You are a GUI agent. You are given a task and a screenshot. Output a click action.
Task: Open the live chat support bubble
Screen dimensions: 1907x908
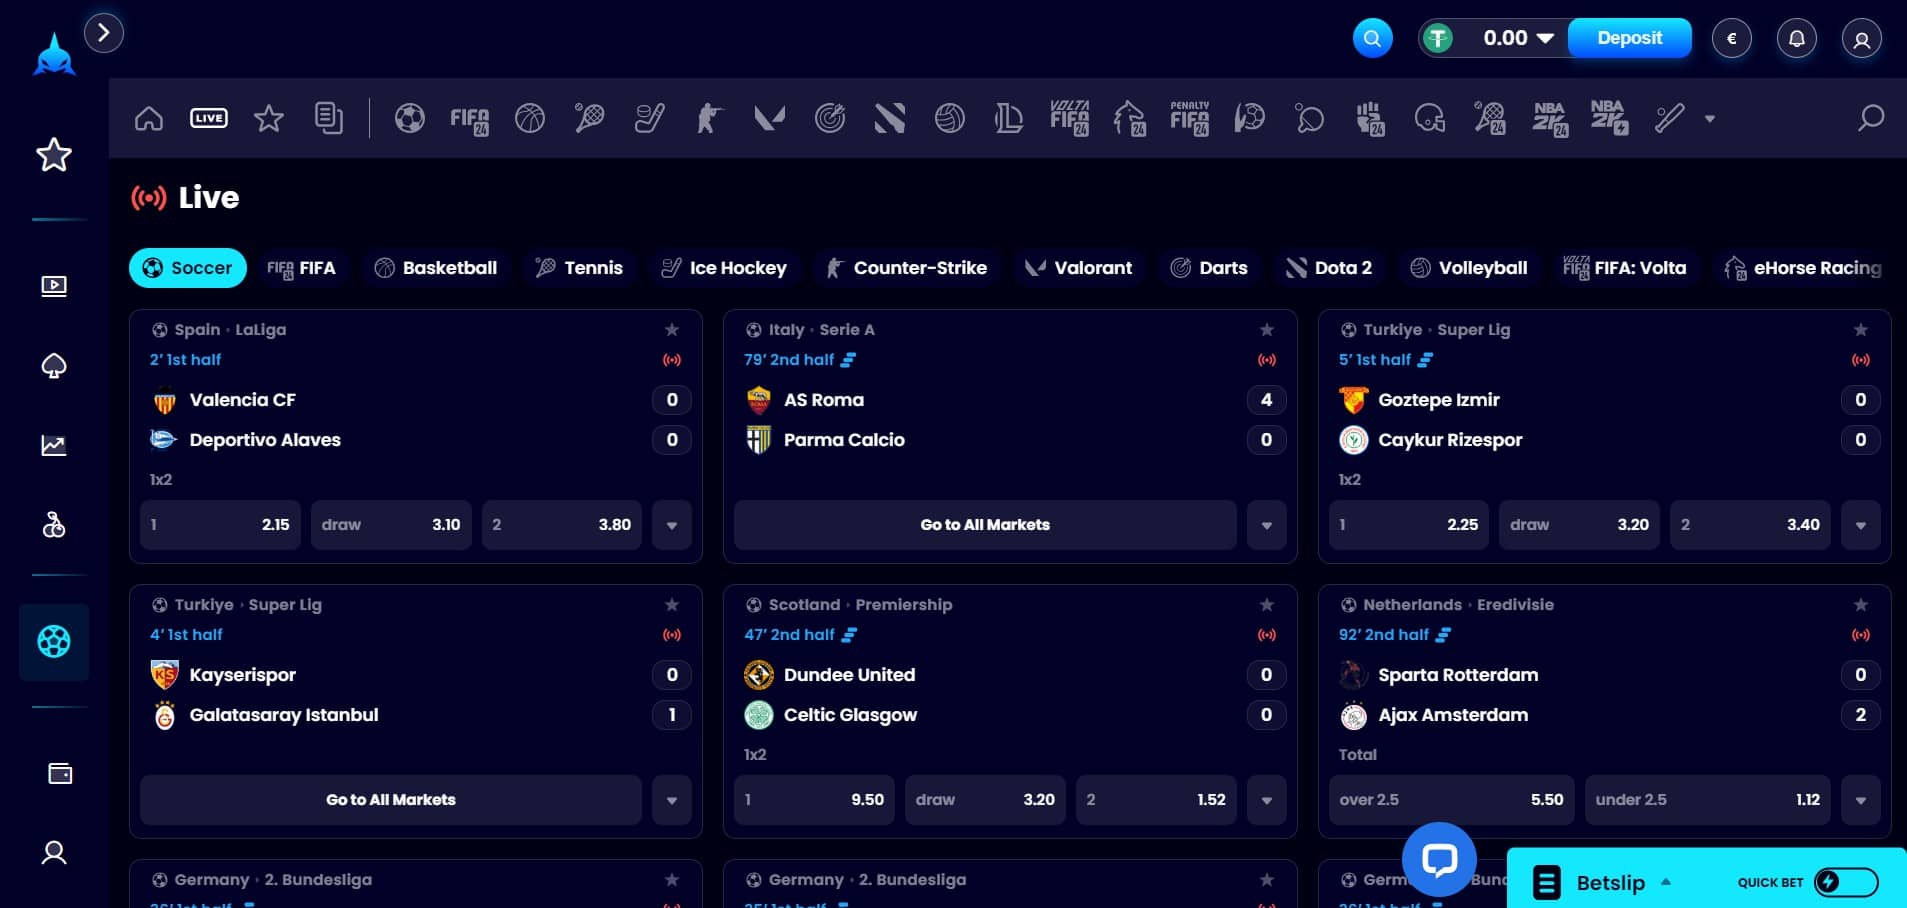tap(1438, 859)
